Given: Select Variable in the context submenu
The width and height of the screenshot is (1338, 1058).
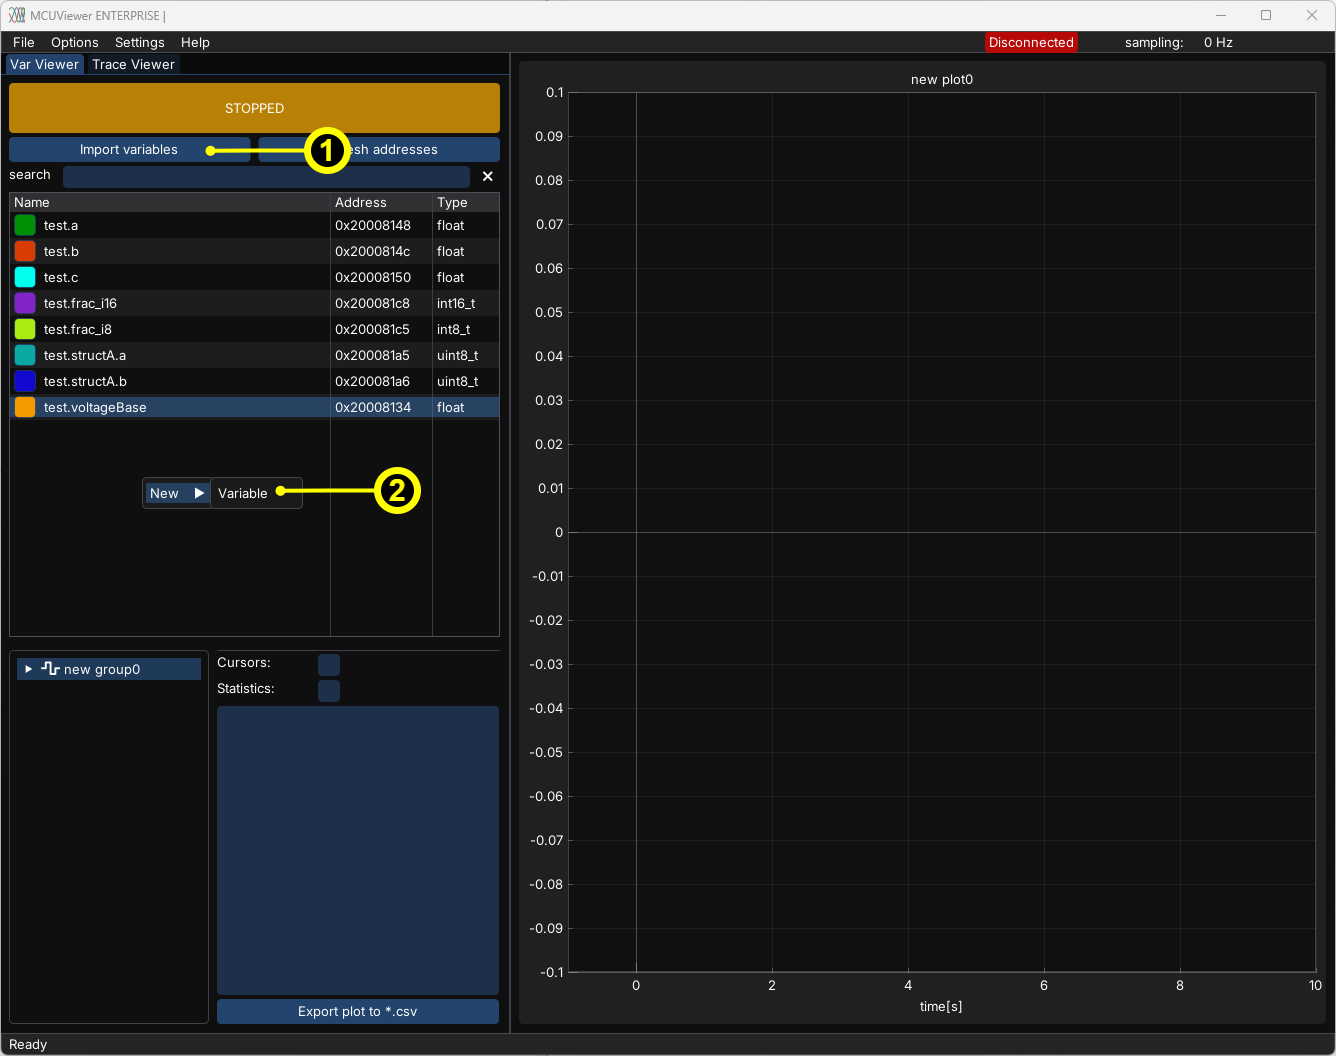Looking at the screenshot, I should [243, 493].
